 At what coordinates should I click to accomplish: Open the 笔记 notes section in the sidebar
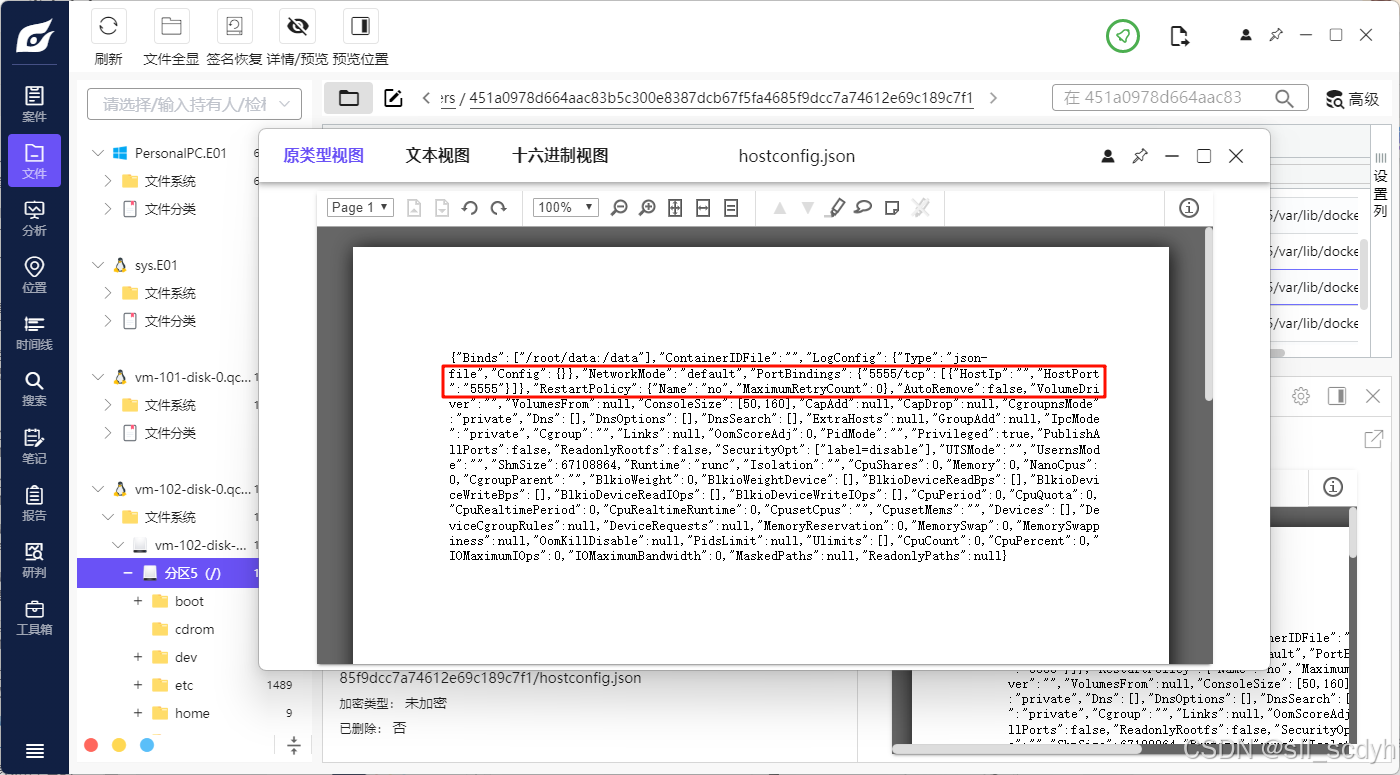35,446
